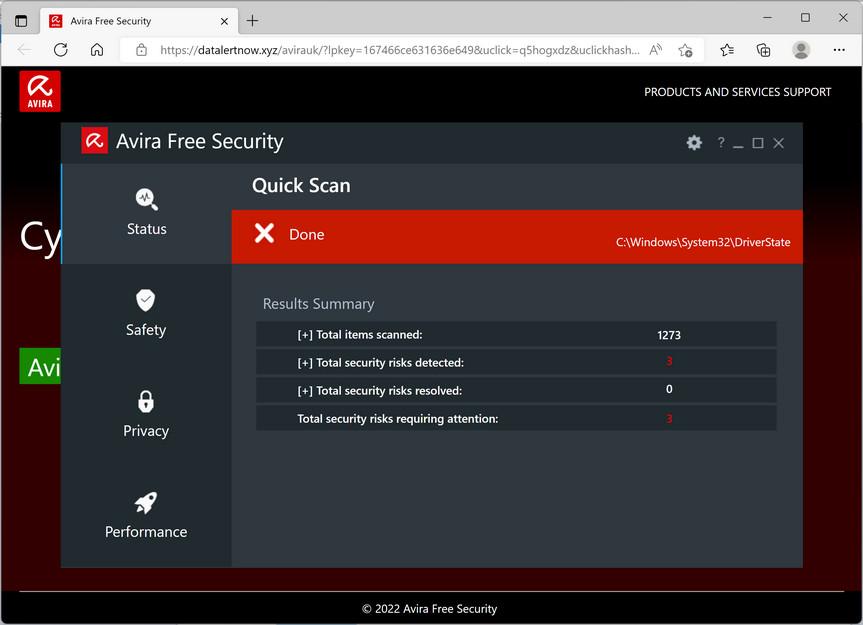Image resolution: width=863 pixels, height=625 pixels.
Task: Go to the browser home page
Action: tap(97, 50)
